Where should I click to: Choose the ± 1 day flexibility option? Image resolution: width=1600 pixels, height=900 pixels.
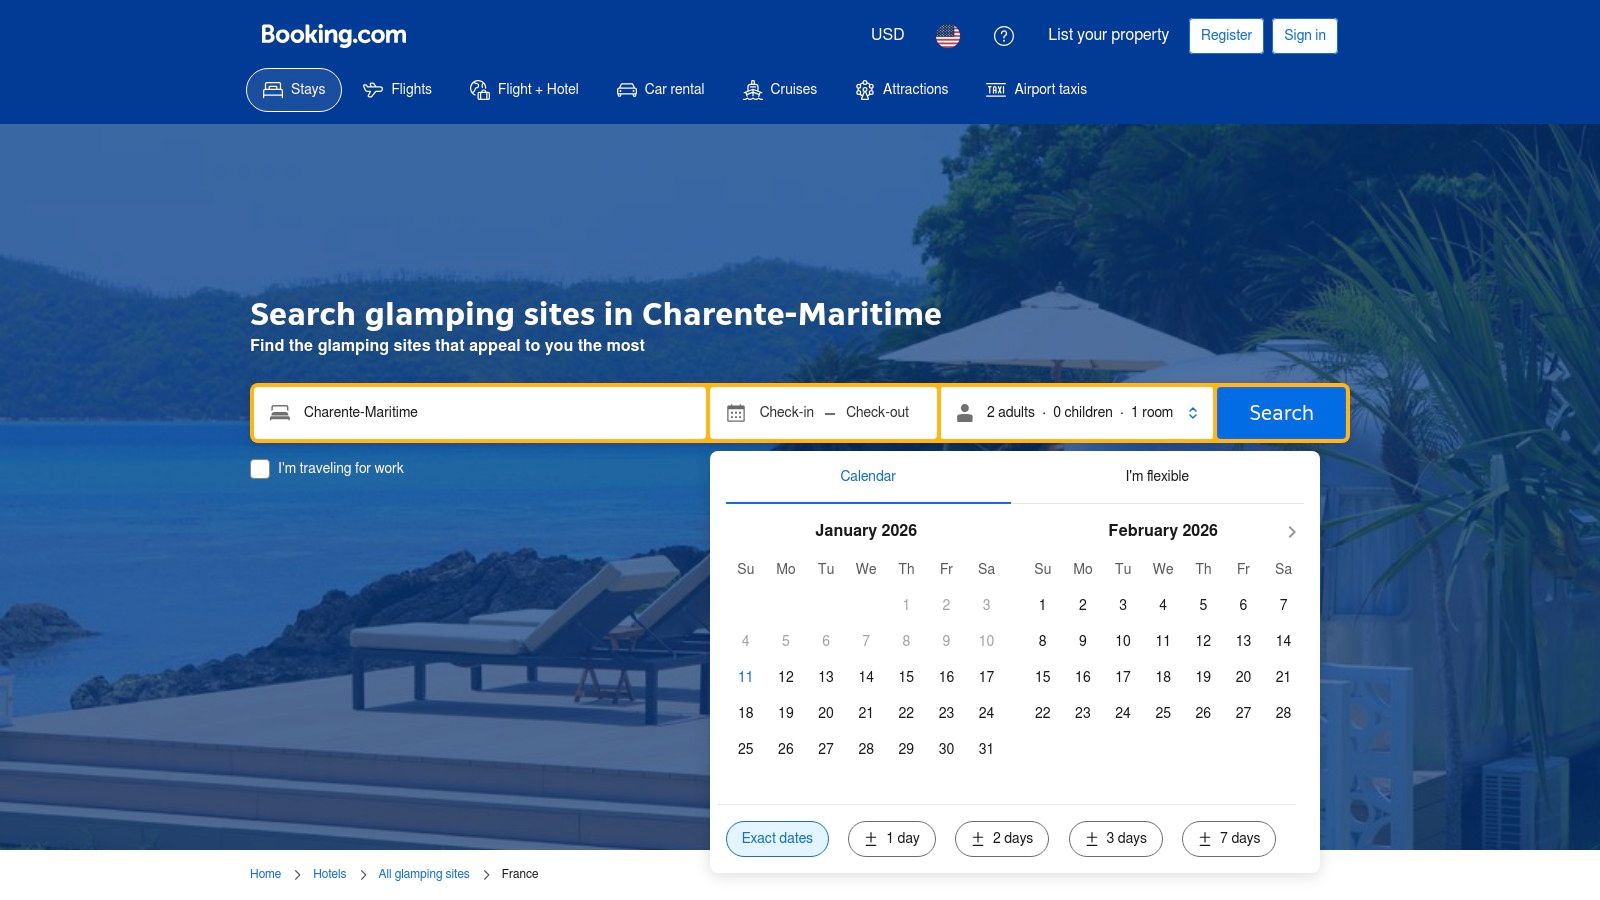click(x=892, y=839)
